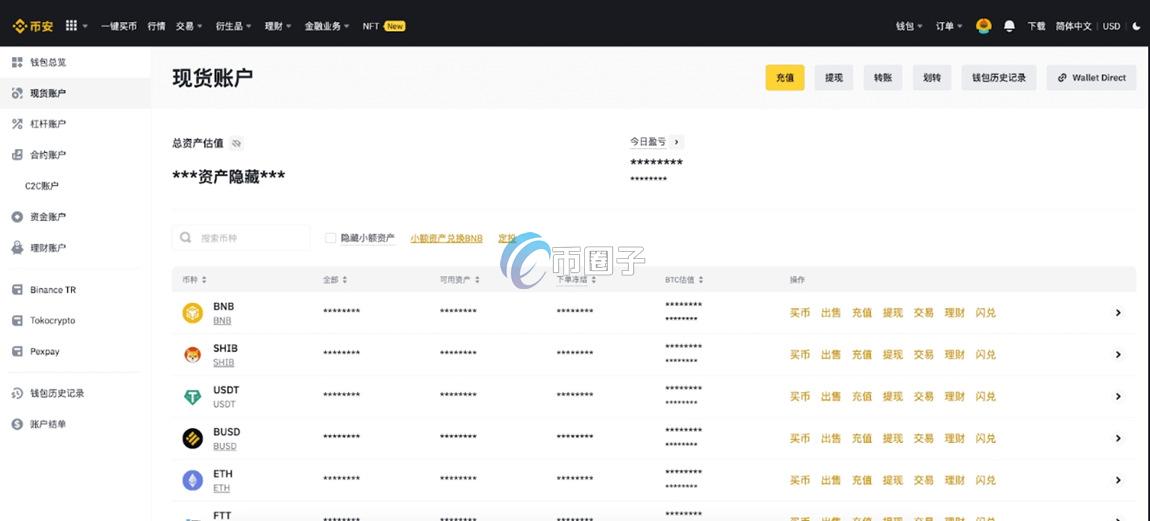Click the 划转 button
Viewport: 1150px width, 521px height.
[932, 78]
